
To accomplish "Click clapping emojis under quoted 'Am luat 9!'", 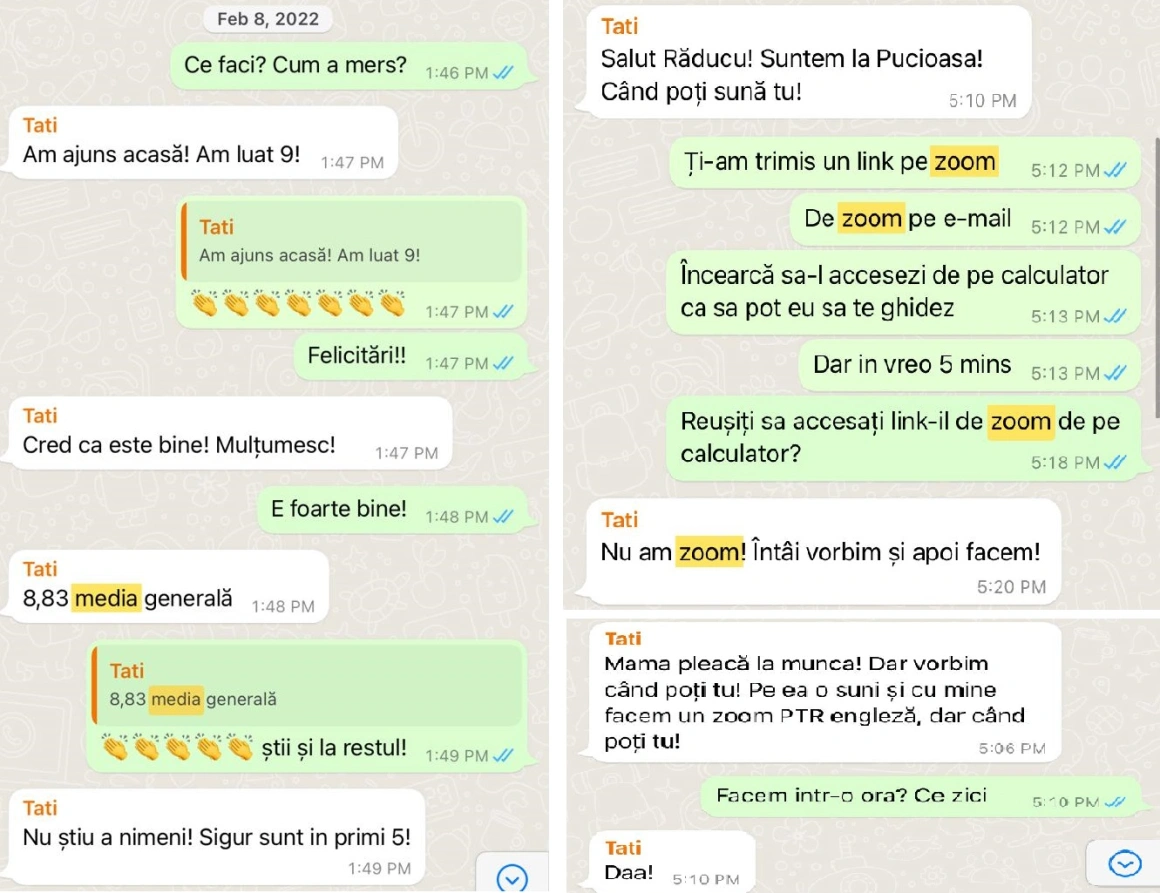I will click(298, 303).
